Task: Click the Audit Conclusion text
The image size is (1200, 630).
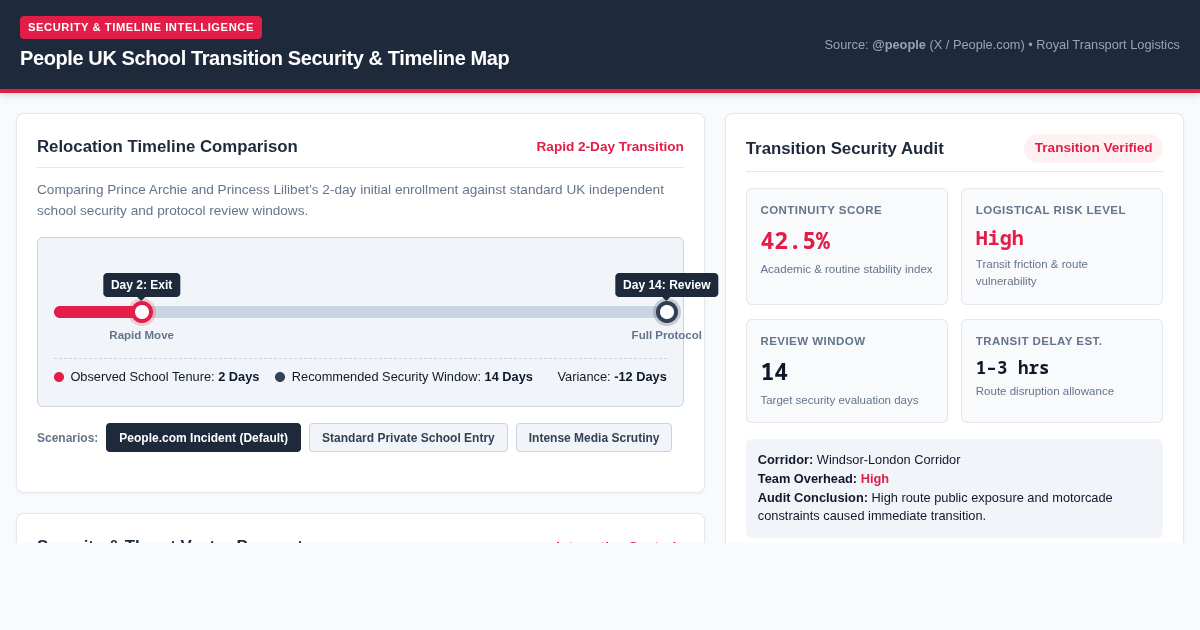Action: [935, 506]
